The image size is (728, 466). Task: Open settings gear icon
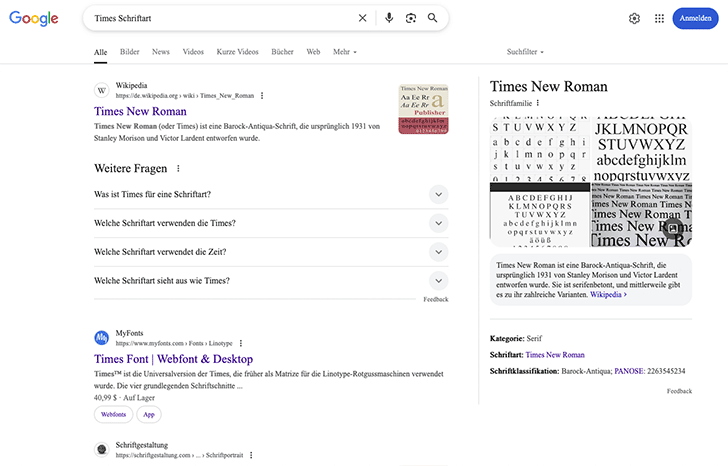pyautogui.click(x=634, y=19)
